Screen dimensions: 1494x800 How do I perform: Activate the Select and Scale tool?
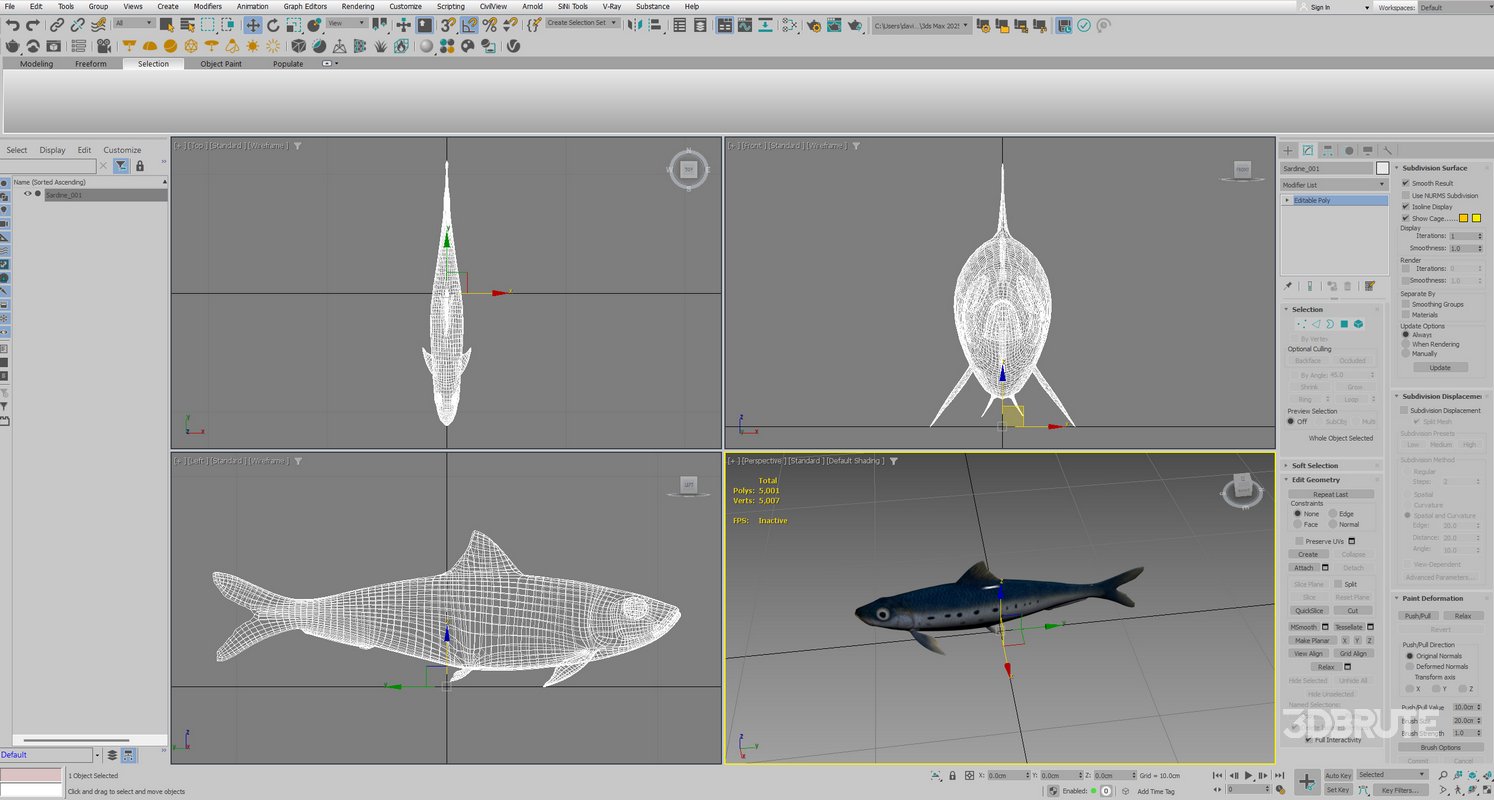[x=292, y=24]
